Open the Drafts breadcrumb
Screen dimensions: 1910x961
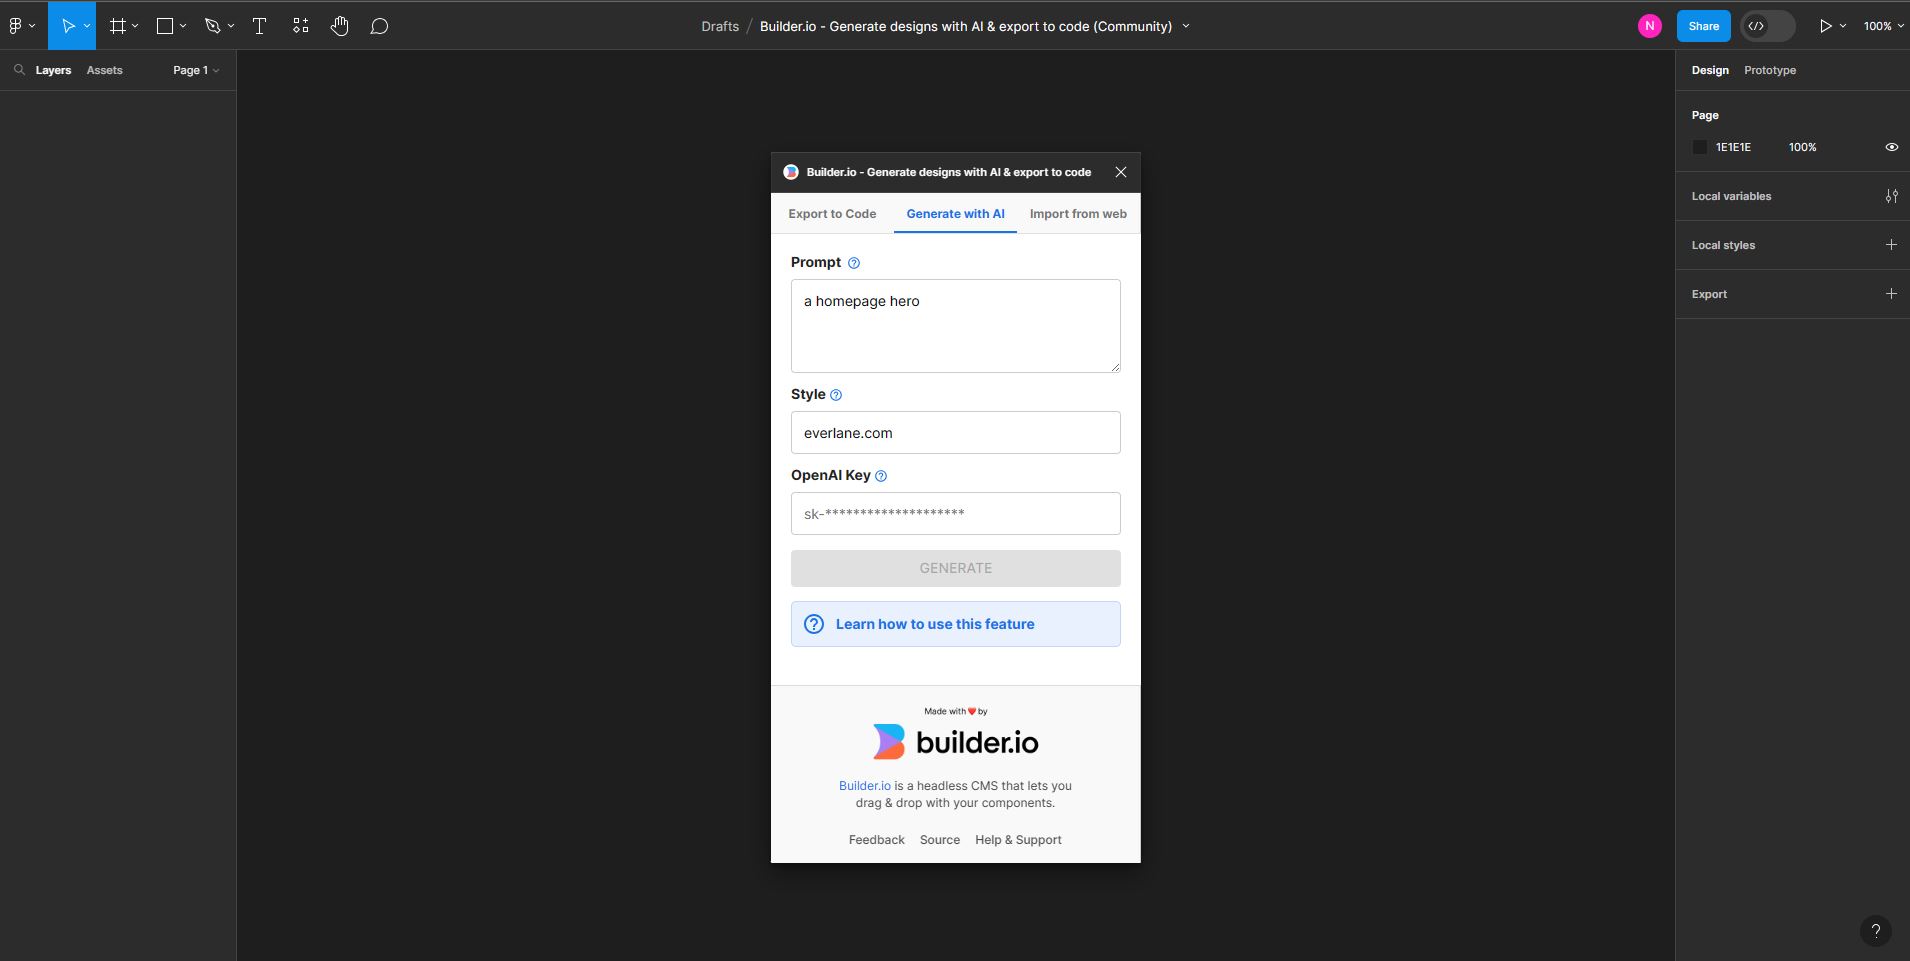tap(720, 26)
